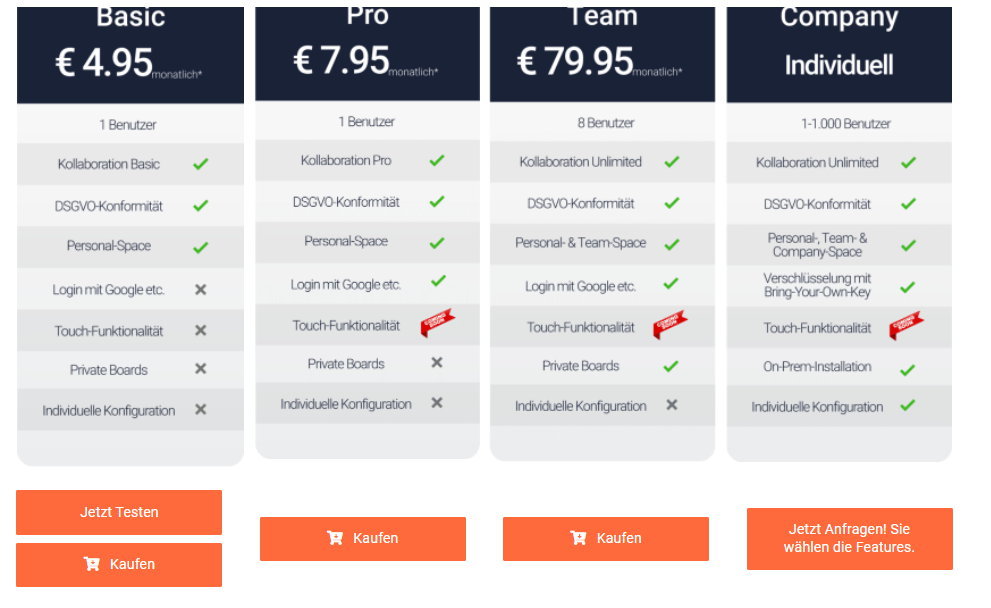Image resolution: width=991 pixels, height=608 pixels.
Task: Click the shopping cart icon in Pro Kaufen button
Action: pos(334,538)
